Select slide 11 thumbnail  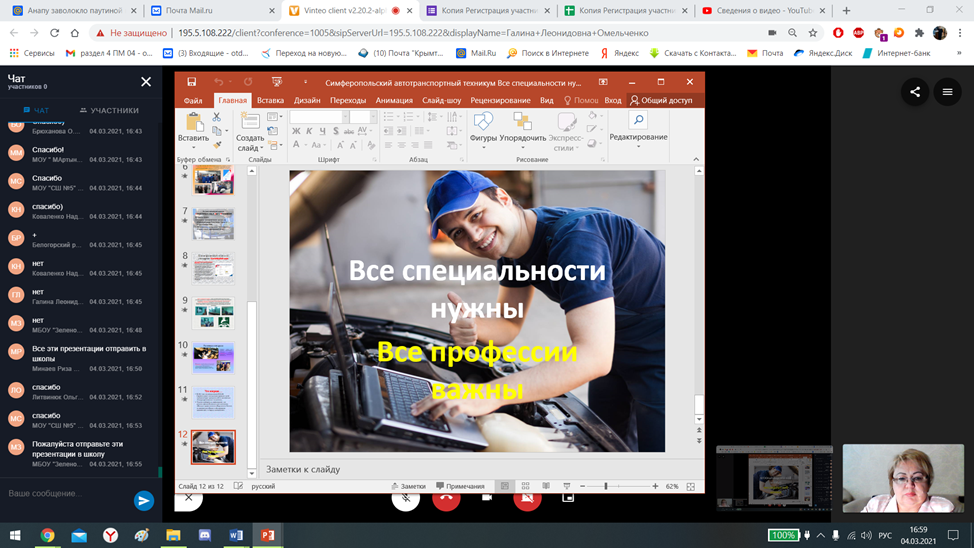(x=213, y=402)
